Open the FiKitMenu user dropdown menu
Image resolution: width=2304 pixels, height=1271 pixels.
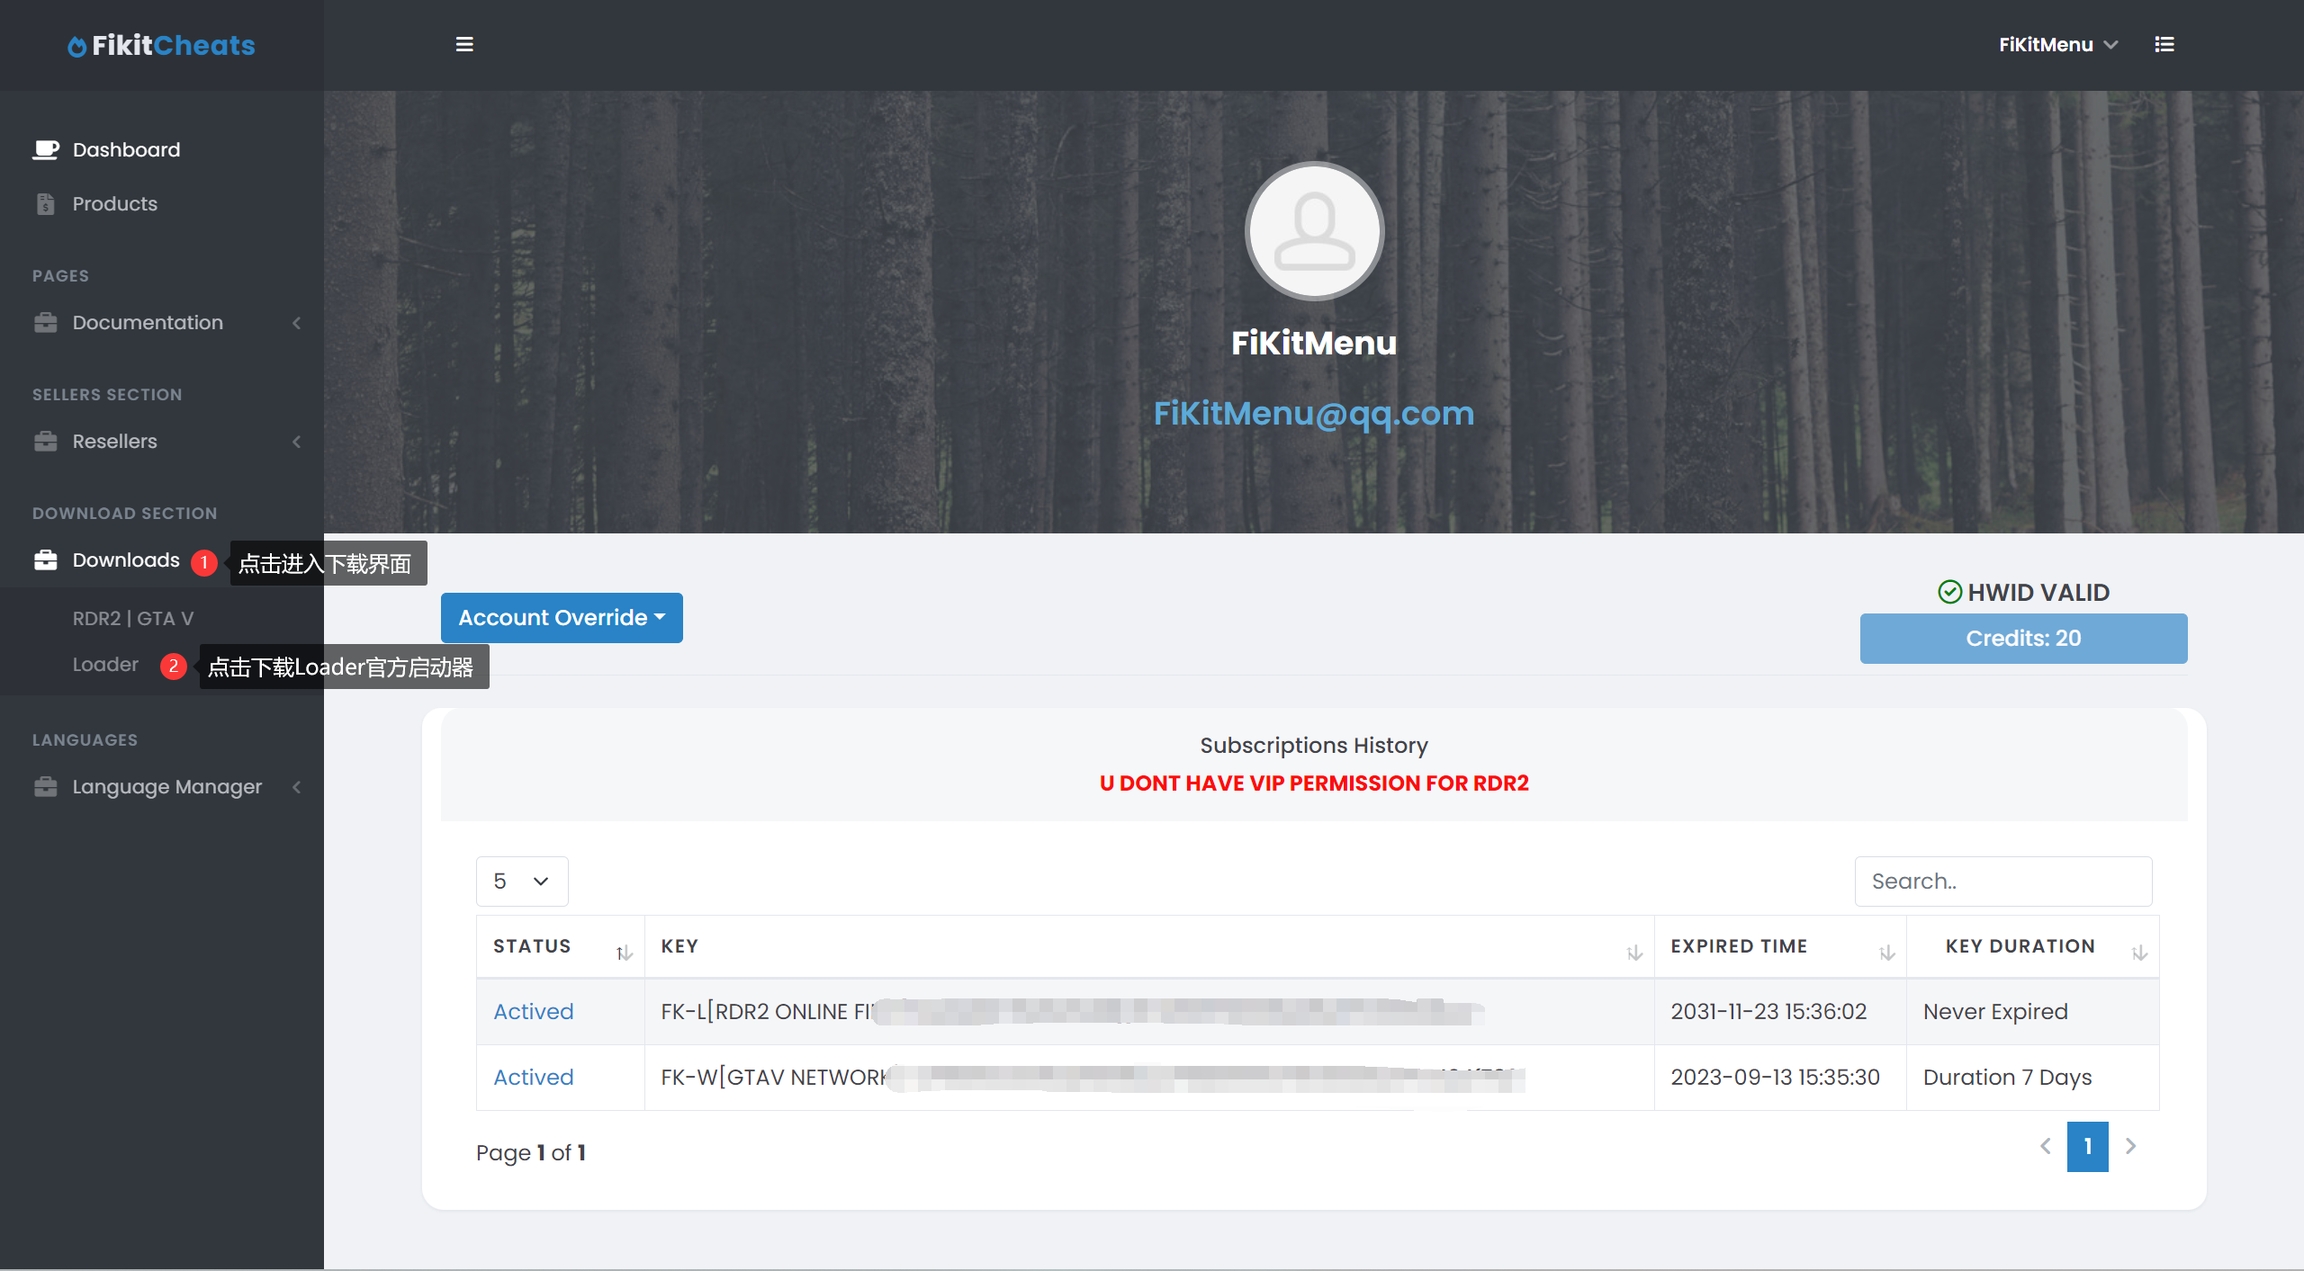point(2058,44)
